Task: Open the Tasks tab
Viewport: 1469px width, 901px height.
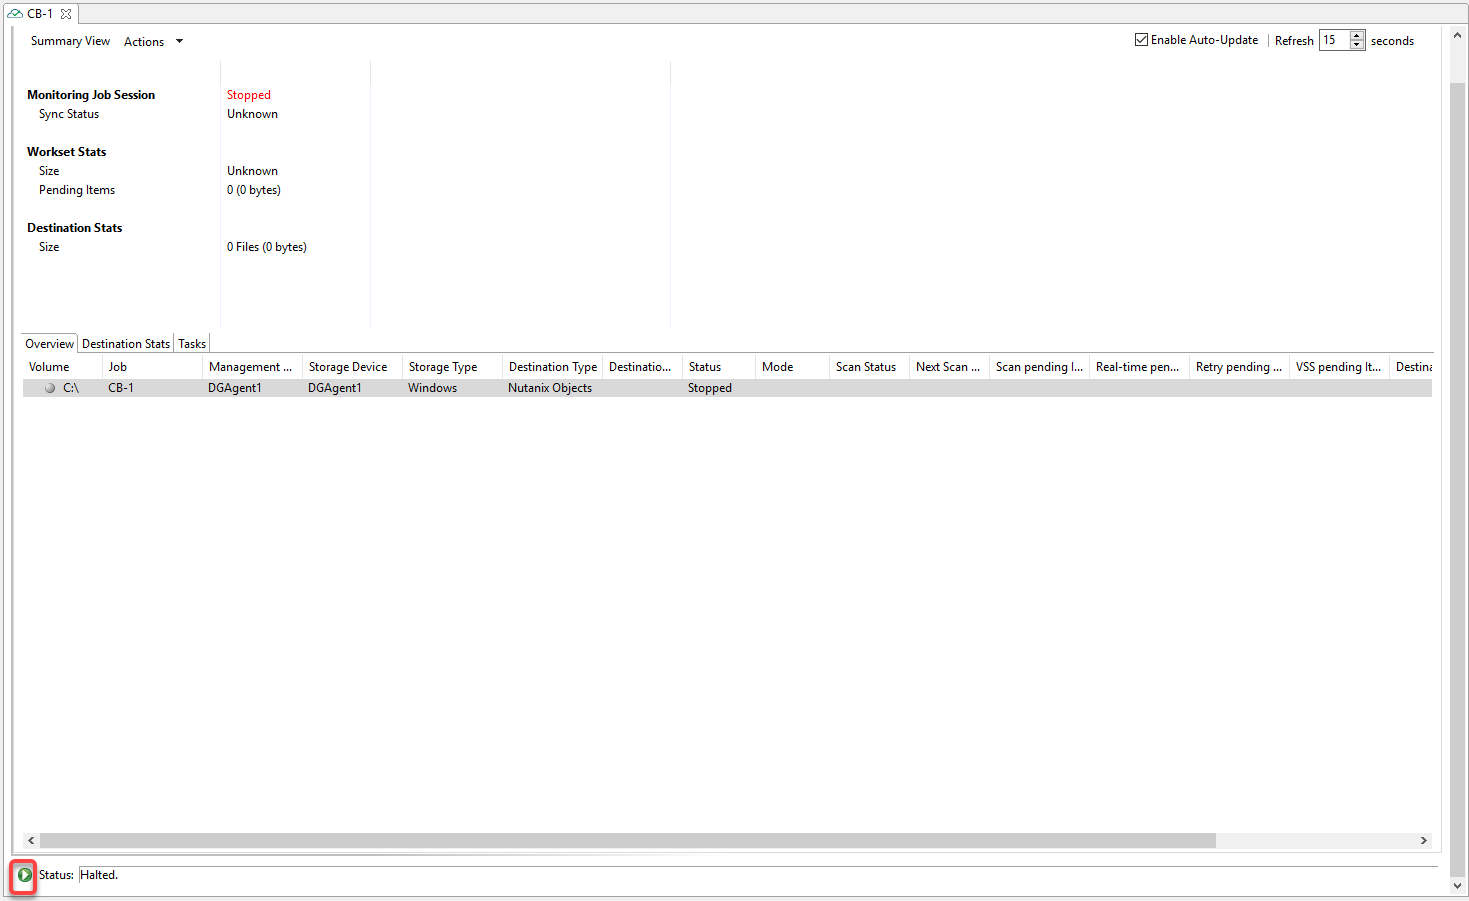Action: (x=192, y=344)
